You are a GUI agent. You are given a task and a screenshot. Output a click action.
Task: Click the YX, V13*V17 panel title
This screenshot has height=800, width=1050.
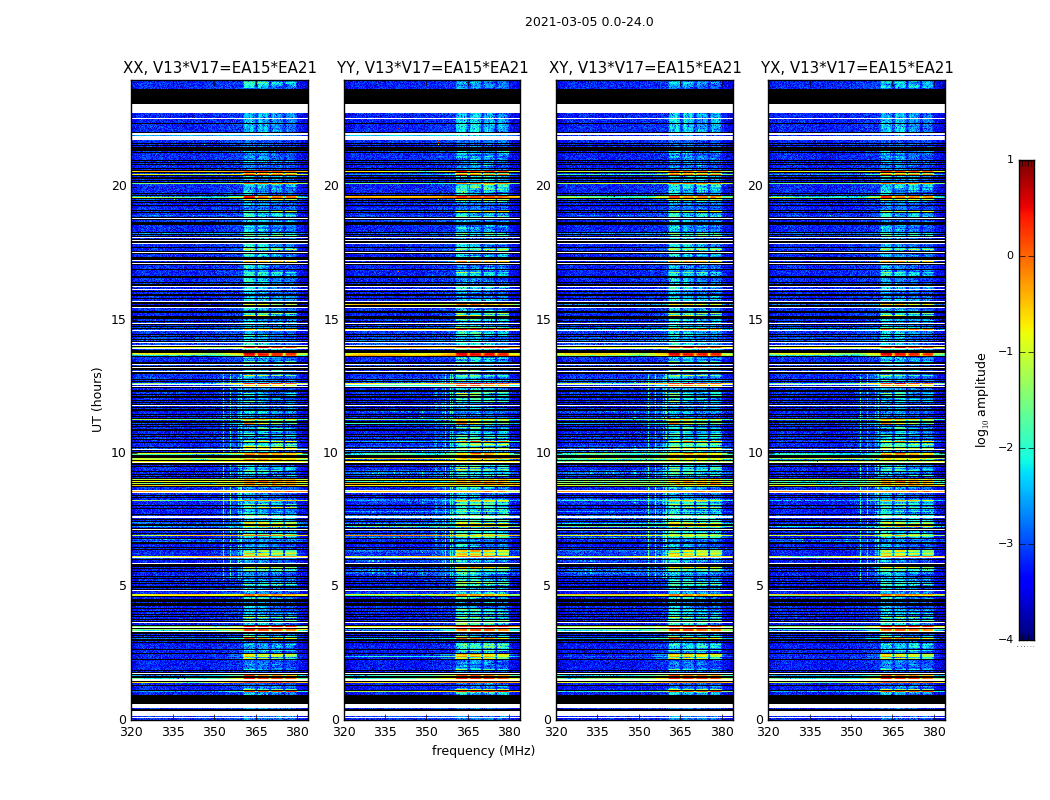click(856, 68)
